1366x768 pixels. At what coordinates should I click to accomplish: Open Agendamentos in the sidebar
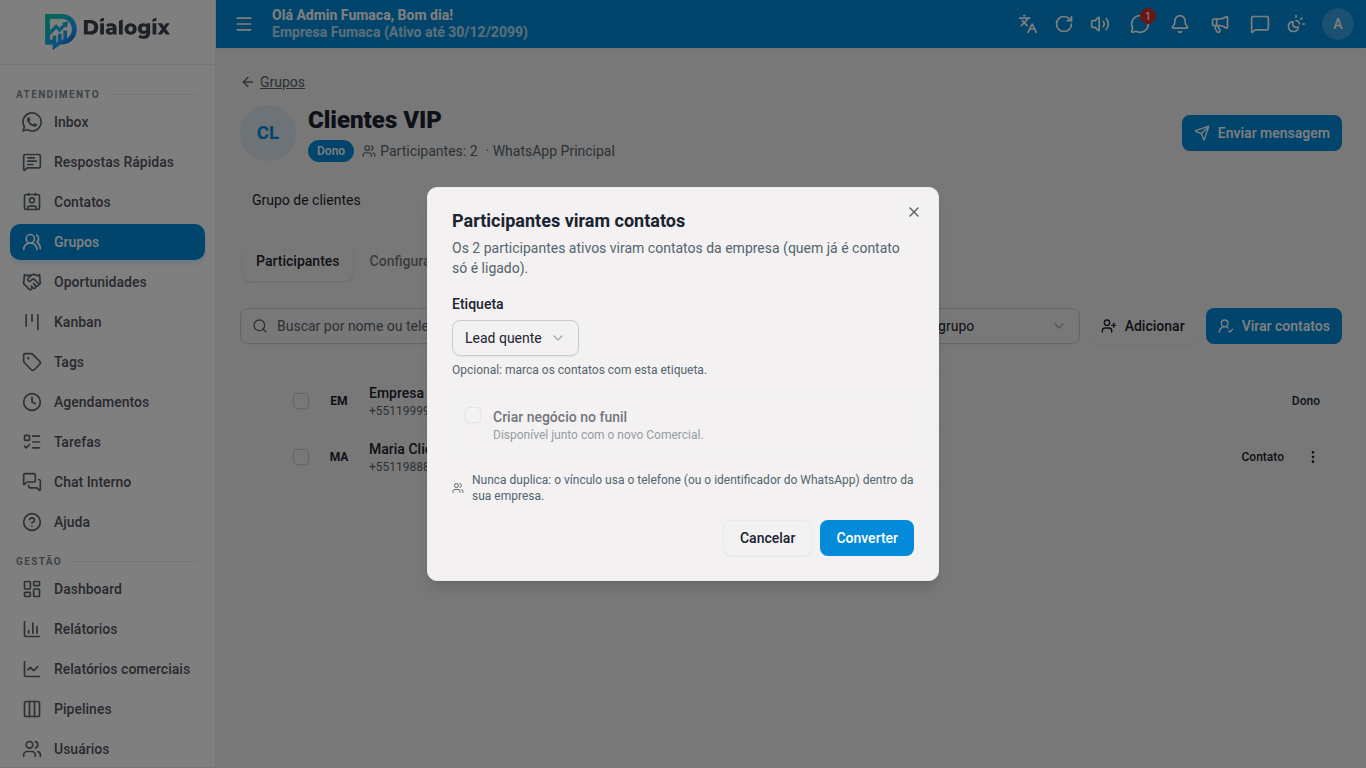(107, 402)
